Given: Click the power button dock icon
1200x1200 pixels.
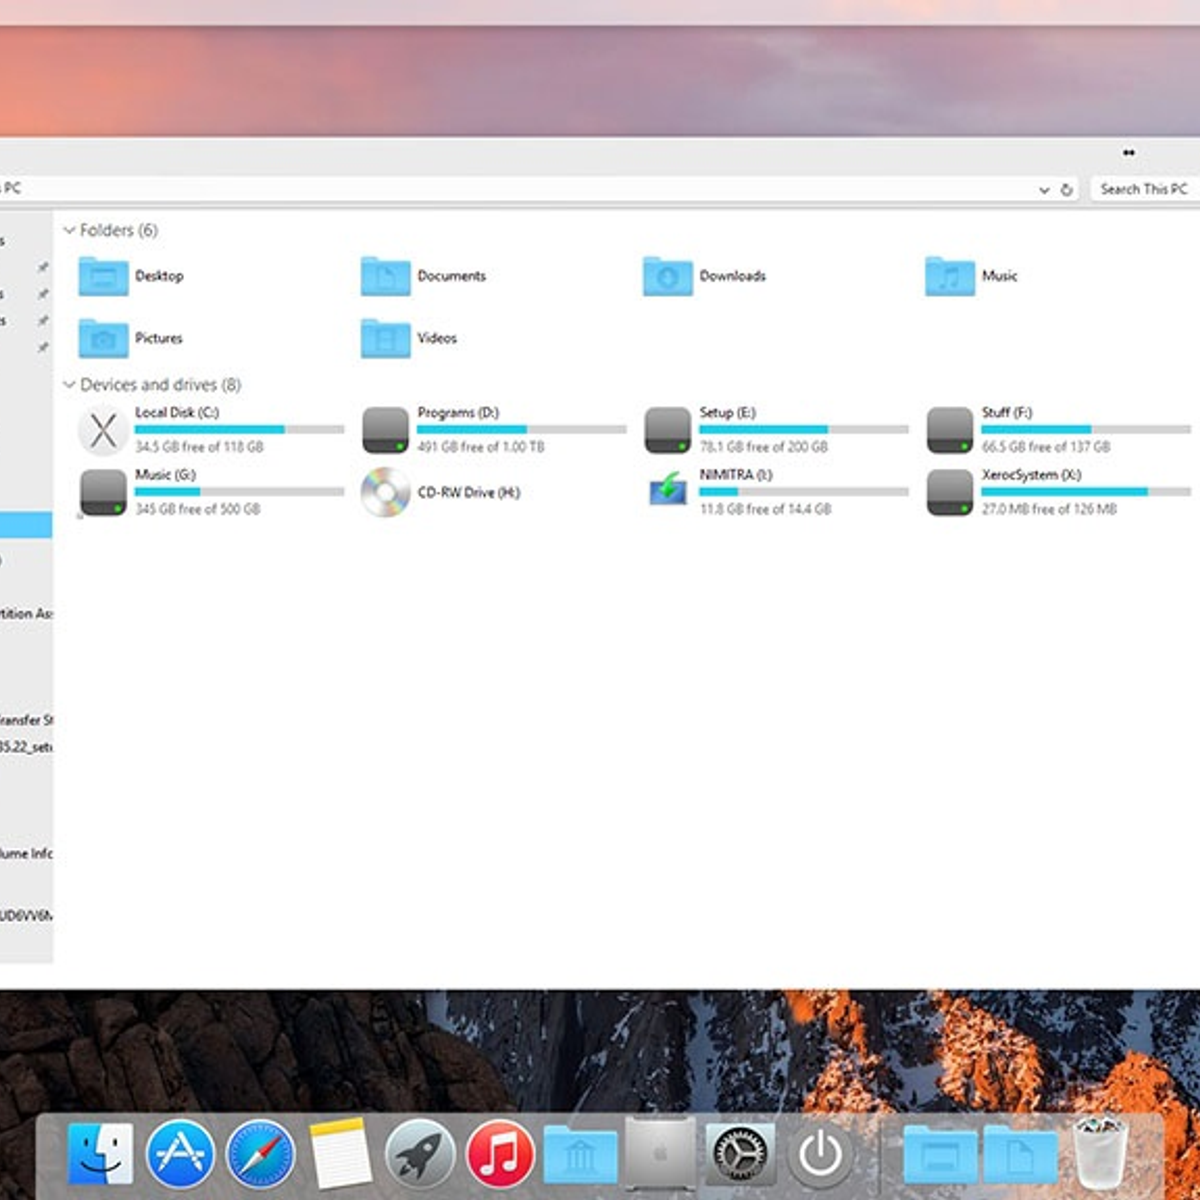Looking at the screenshot, I should click(821, 1153).
